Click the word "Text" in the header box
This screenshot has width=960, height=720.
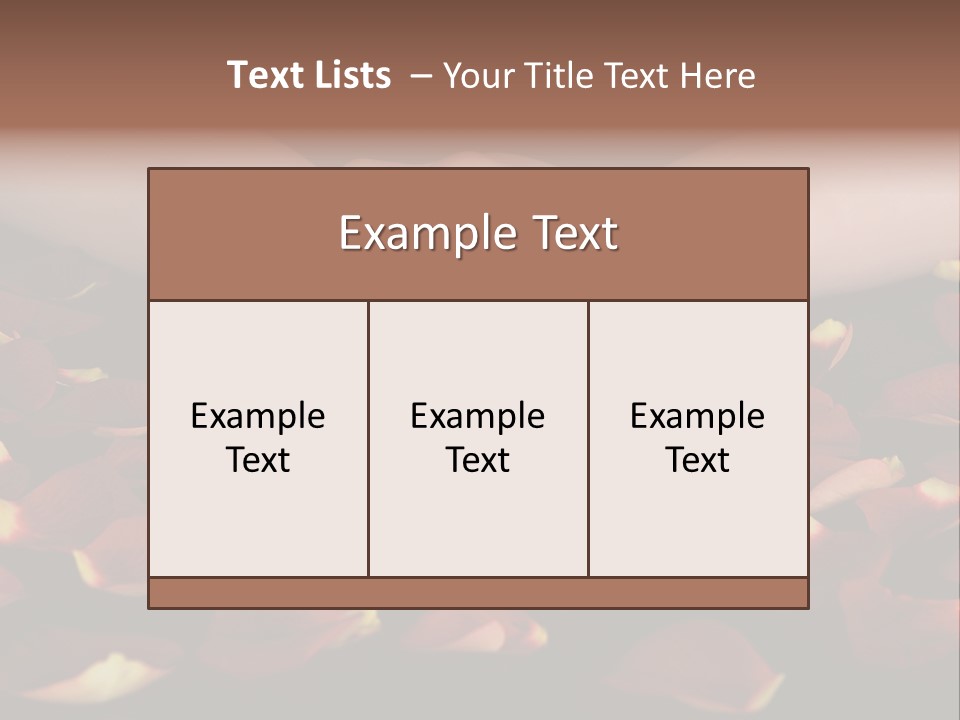[576, 233]
